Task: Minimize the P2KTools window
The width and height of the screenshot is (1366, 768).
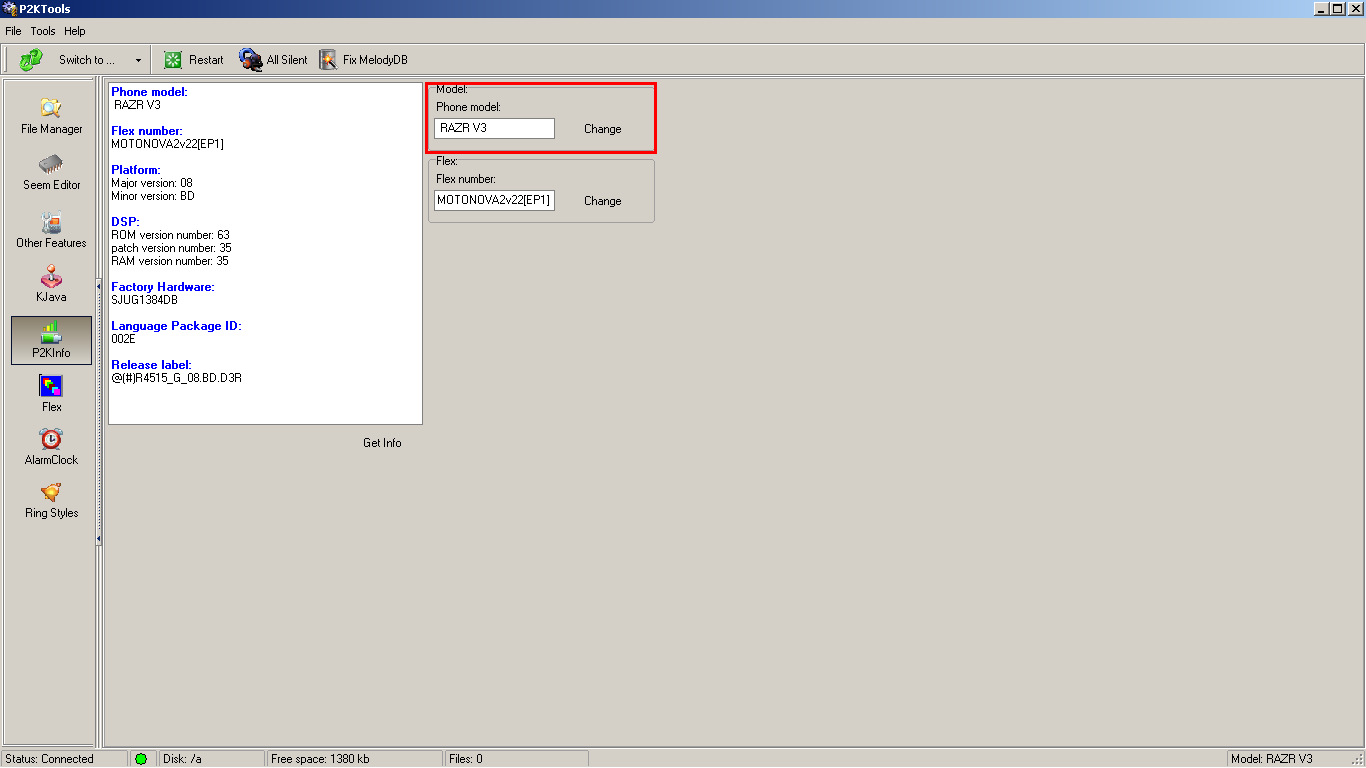Action: (1322, 9)
